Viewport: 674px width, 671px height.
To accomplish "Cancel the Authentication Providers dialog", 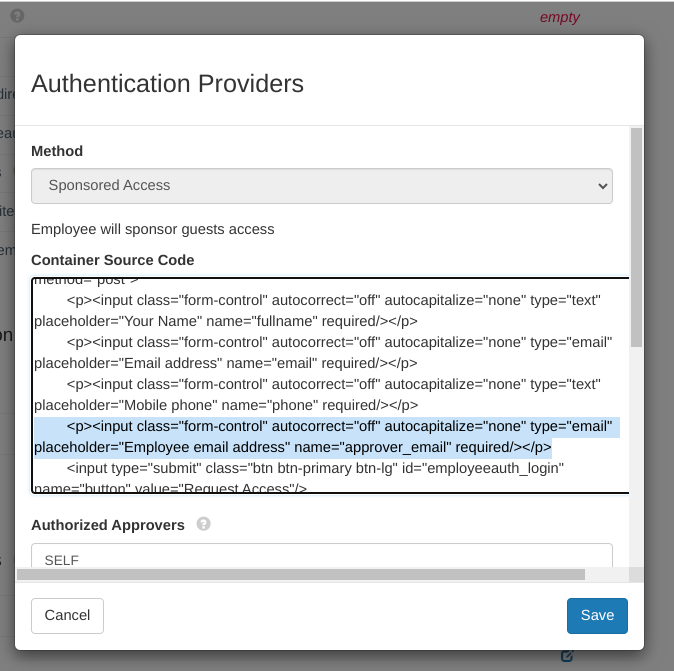I will coord(68,615).
